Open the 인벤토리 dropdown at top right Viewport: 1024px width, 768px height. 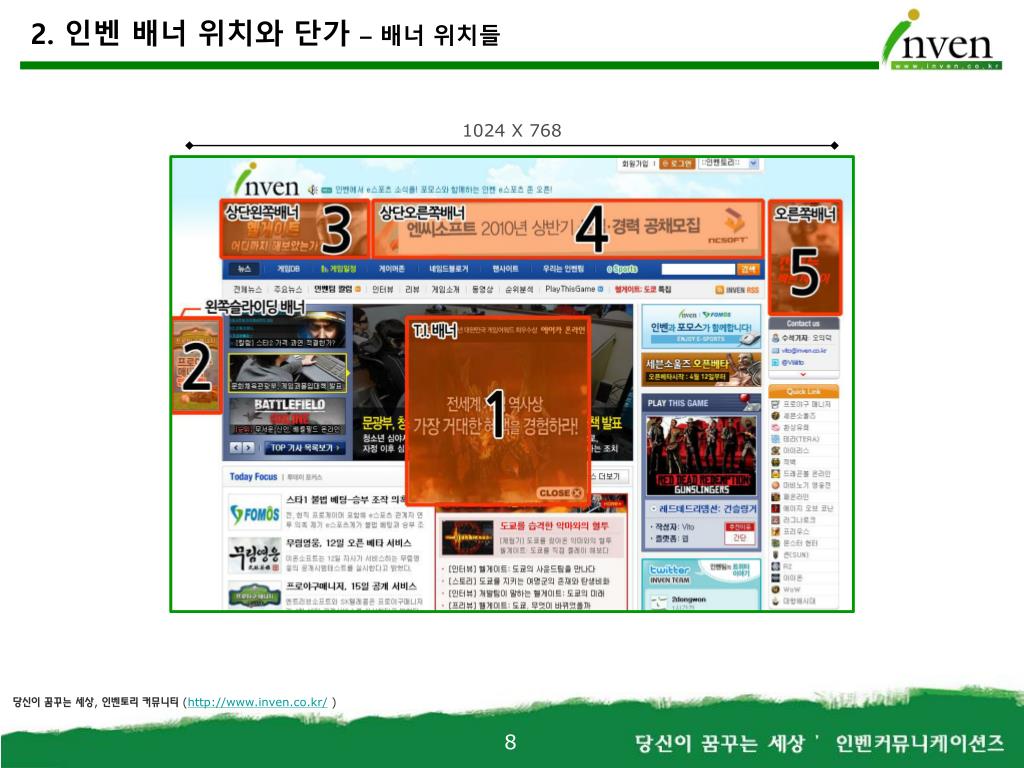tap(729, 163)
